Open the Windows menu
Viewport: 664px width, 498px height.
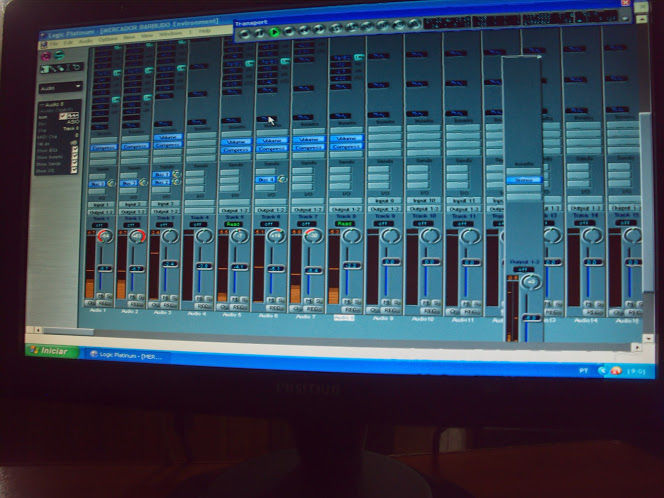click(171, 33)
